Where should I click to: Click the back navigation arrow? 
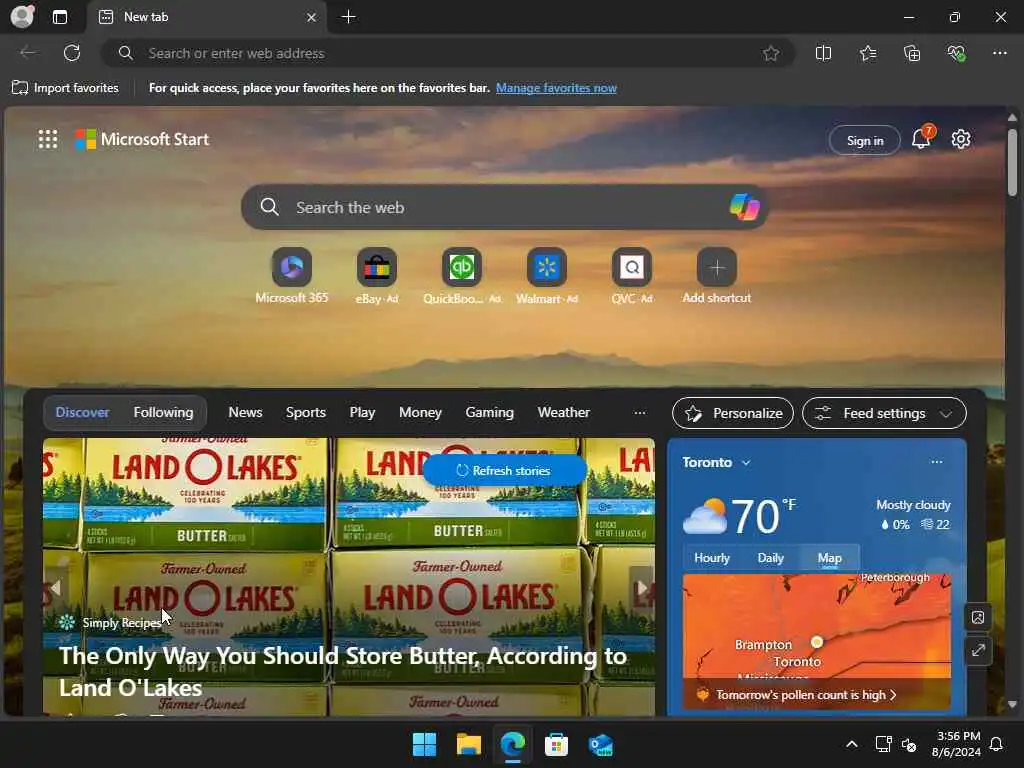(x=27, y=53)
